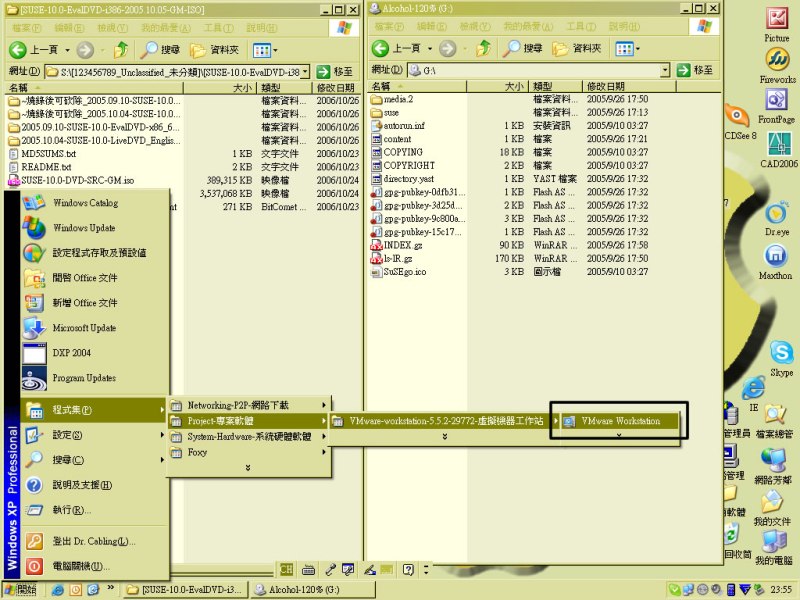Image resolution: width=800 pixels, height=600 pixels.
Task: Launch Windows Update from the Start menu
Action: [95, 228]
